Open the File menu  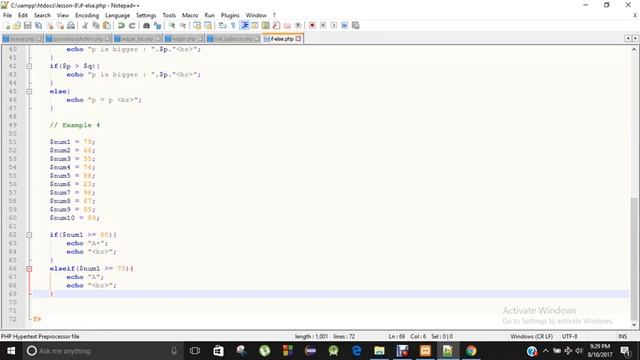pyautogui.click(x=7, y=15)
